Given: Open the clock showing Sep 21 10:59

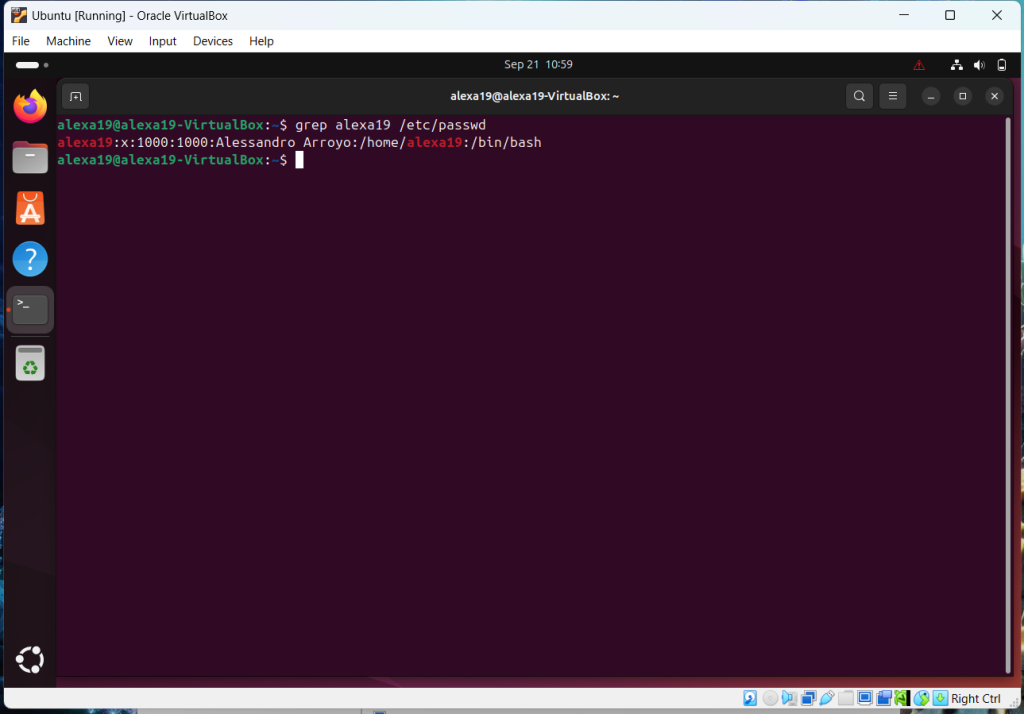Looking at the screenshot, I should coord(538,65).
